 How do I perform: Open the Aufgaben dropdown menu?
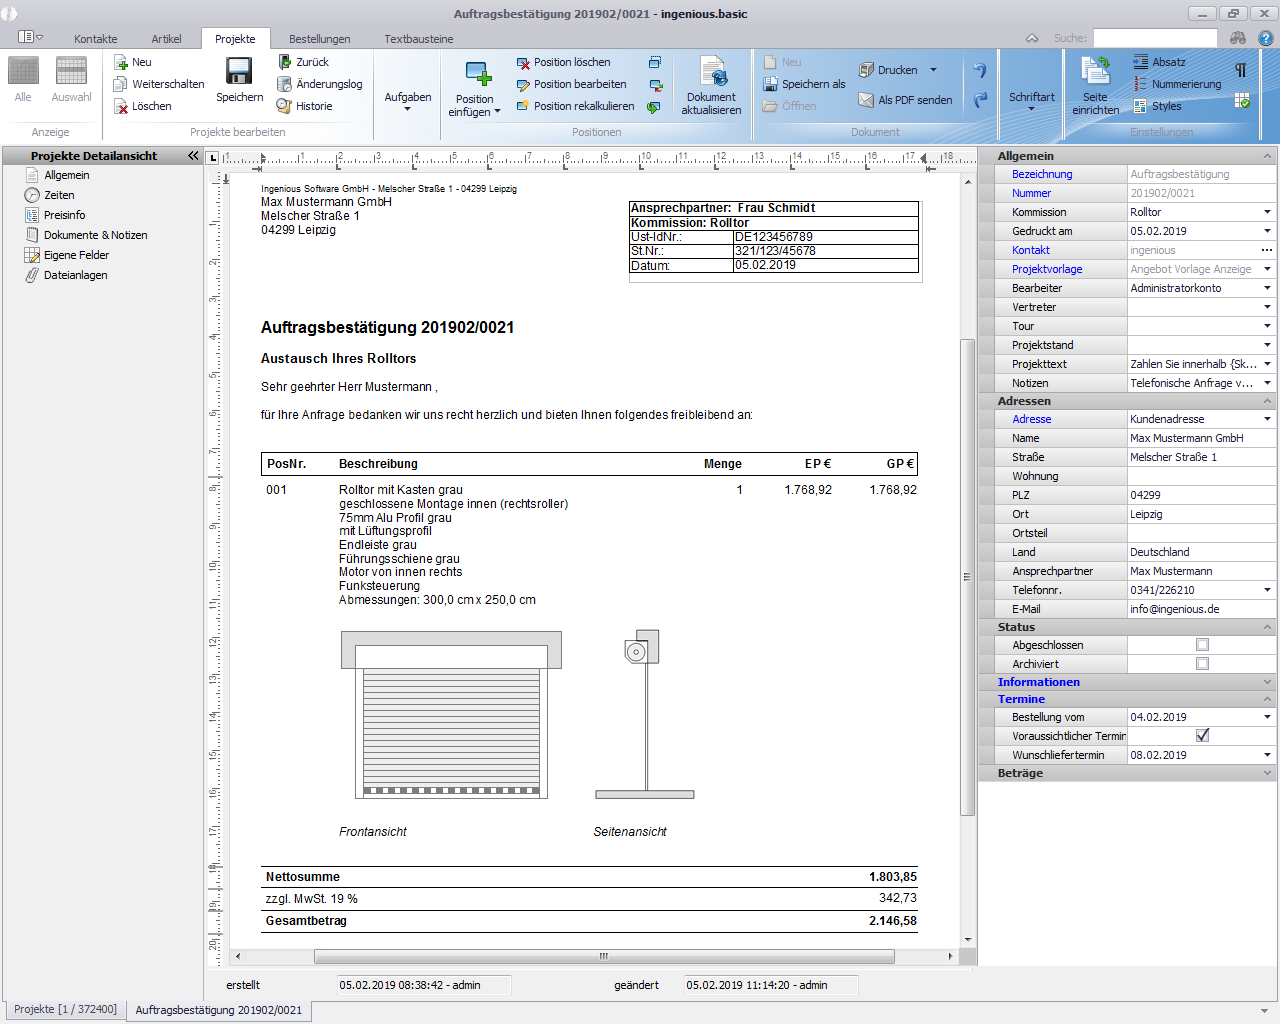(408, 99)
